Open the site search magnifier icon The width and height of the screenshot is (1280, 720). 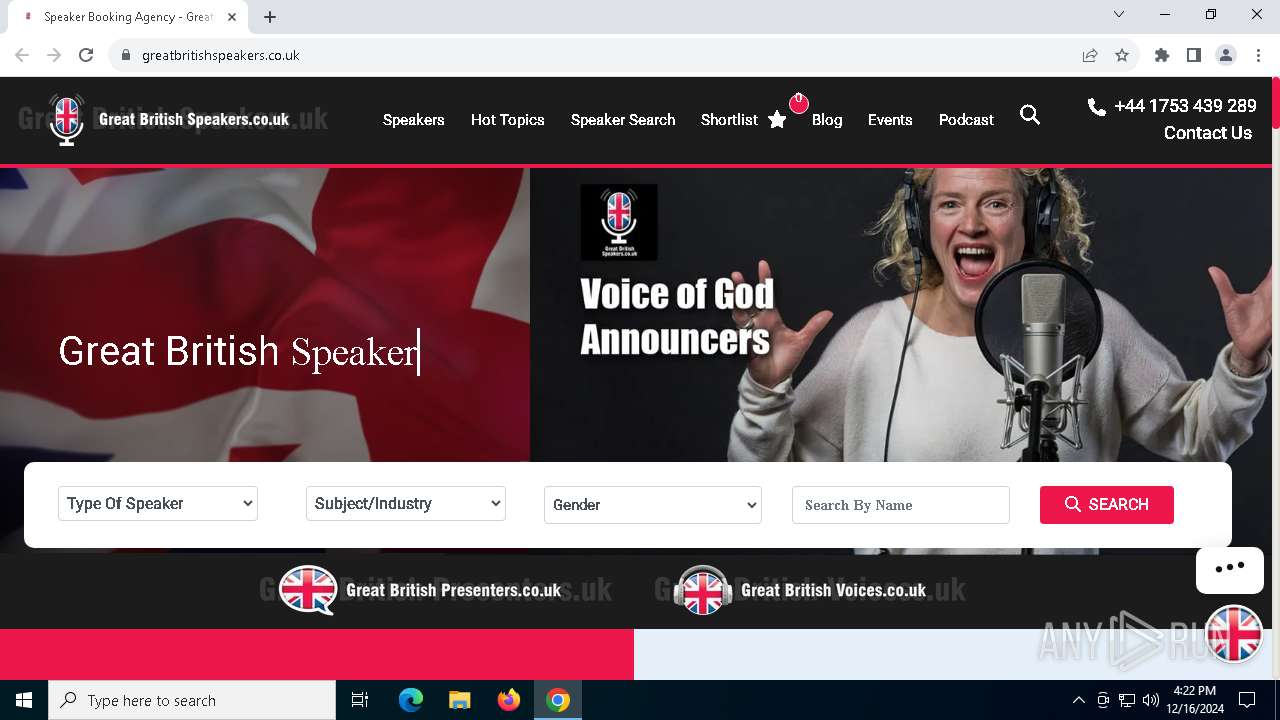1030,116
